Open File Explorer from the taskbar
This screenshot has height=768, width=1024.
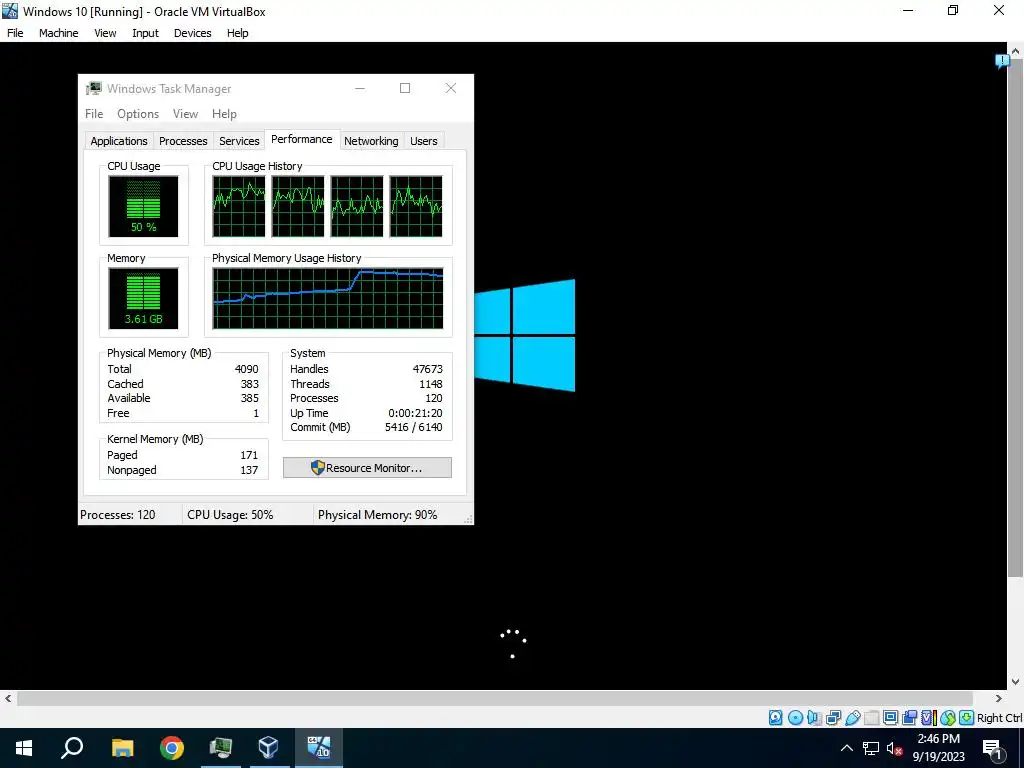pos(122,748)
